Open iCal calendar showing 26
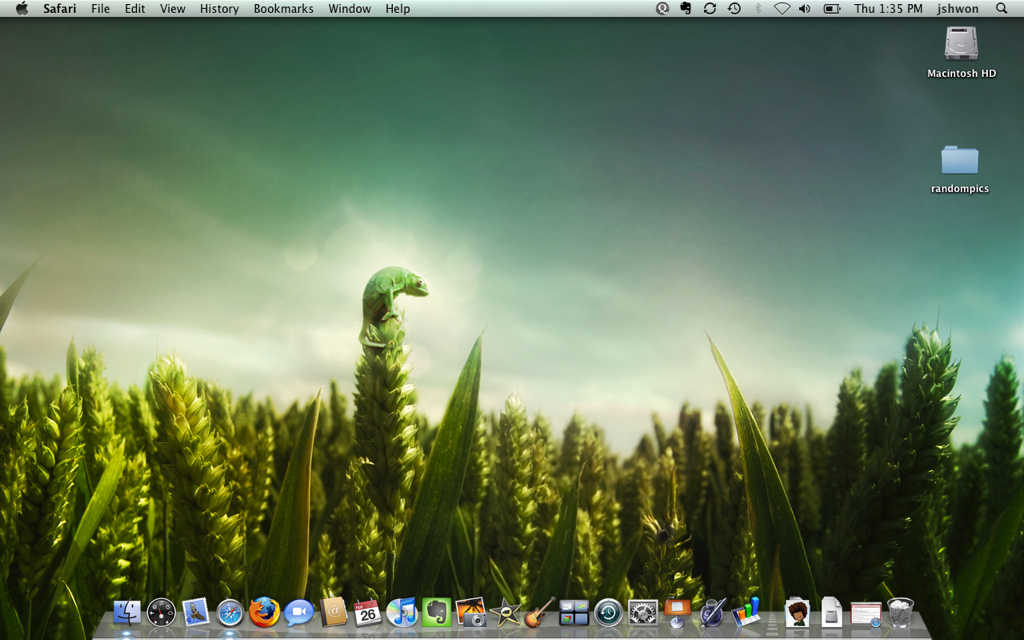Viewport: 1024px width, 640px height. point(368,613)
